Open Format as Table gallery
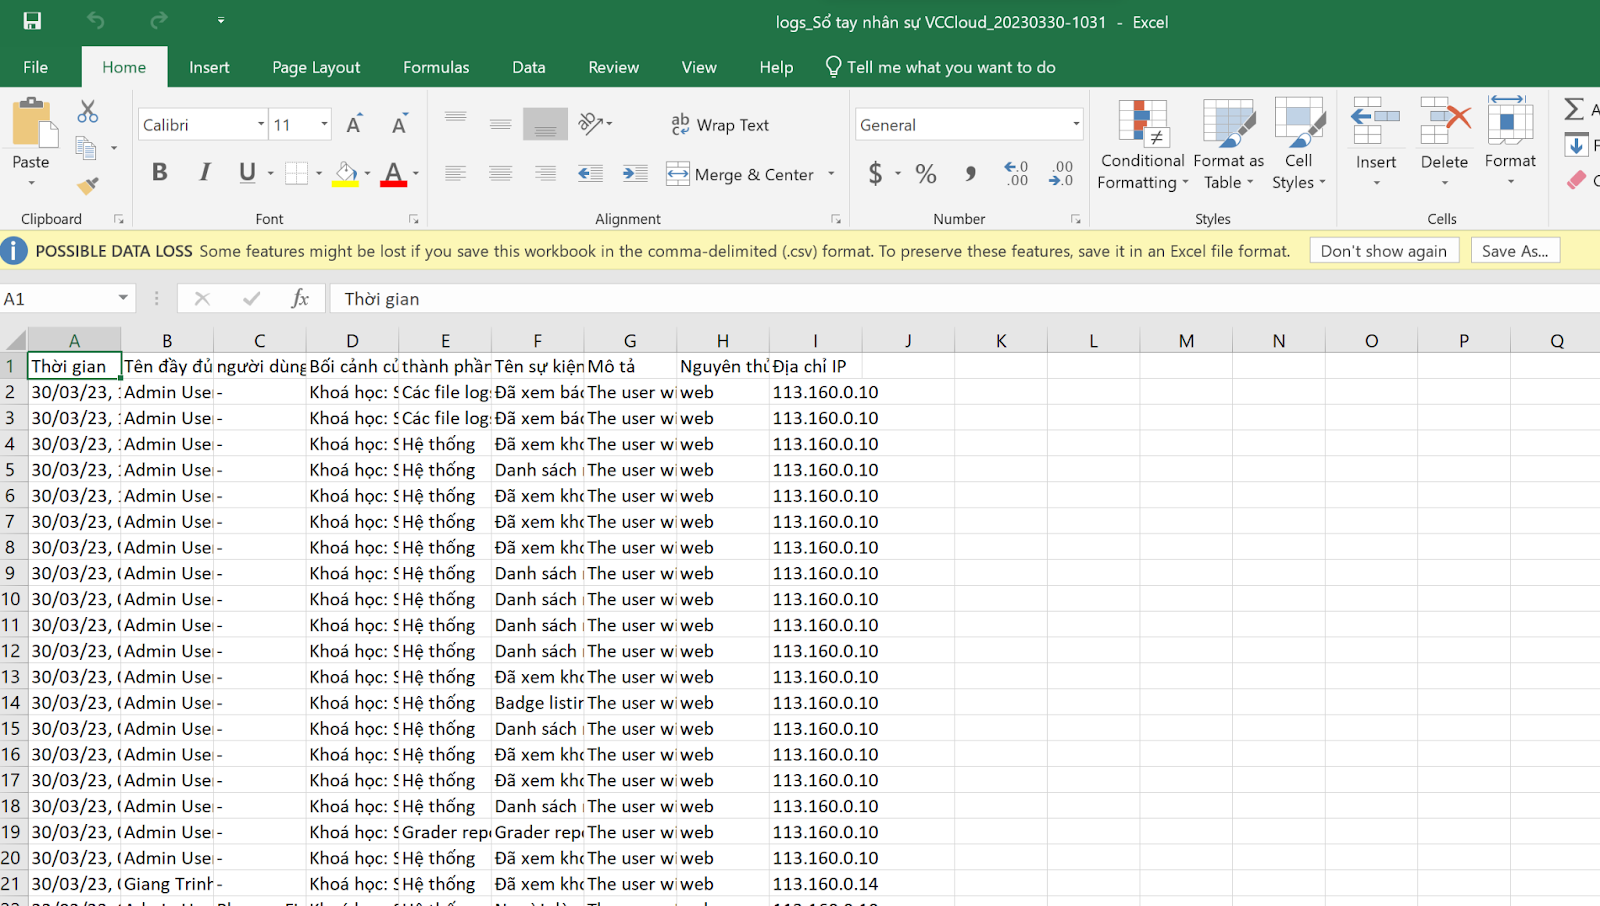This screenshot has height=906, width=1600. click(x=1229, y=145)
